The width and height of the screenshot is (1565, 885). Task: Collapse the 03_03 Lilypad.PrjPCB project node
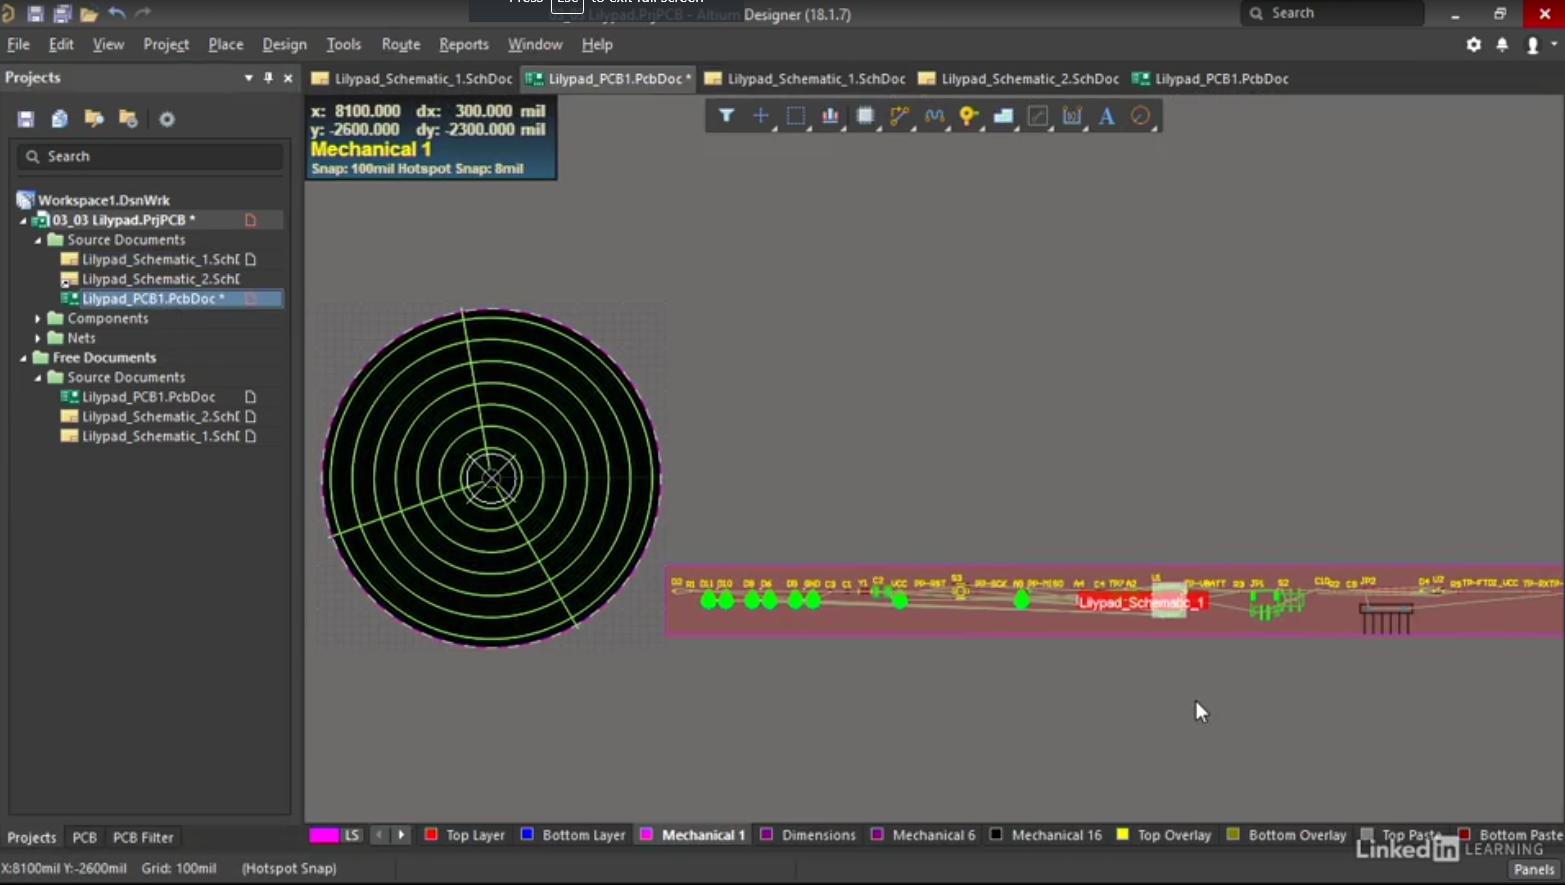point(24,220)
